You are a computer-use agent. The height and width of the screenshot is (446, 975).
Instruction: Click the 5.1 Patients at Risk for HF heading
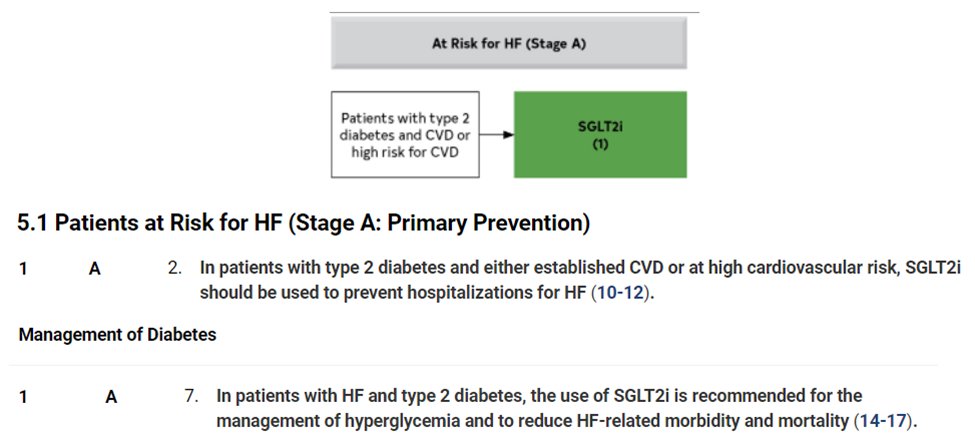303,224
